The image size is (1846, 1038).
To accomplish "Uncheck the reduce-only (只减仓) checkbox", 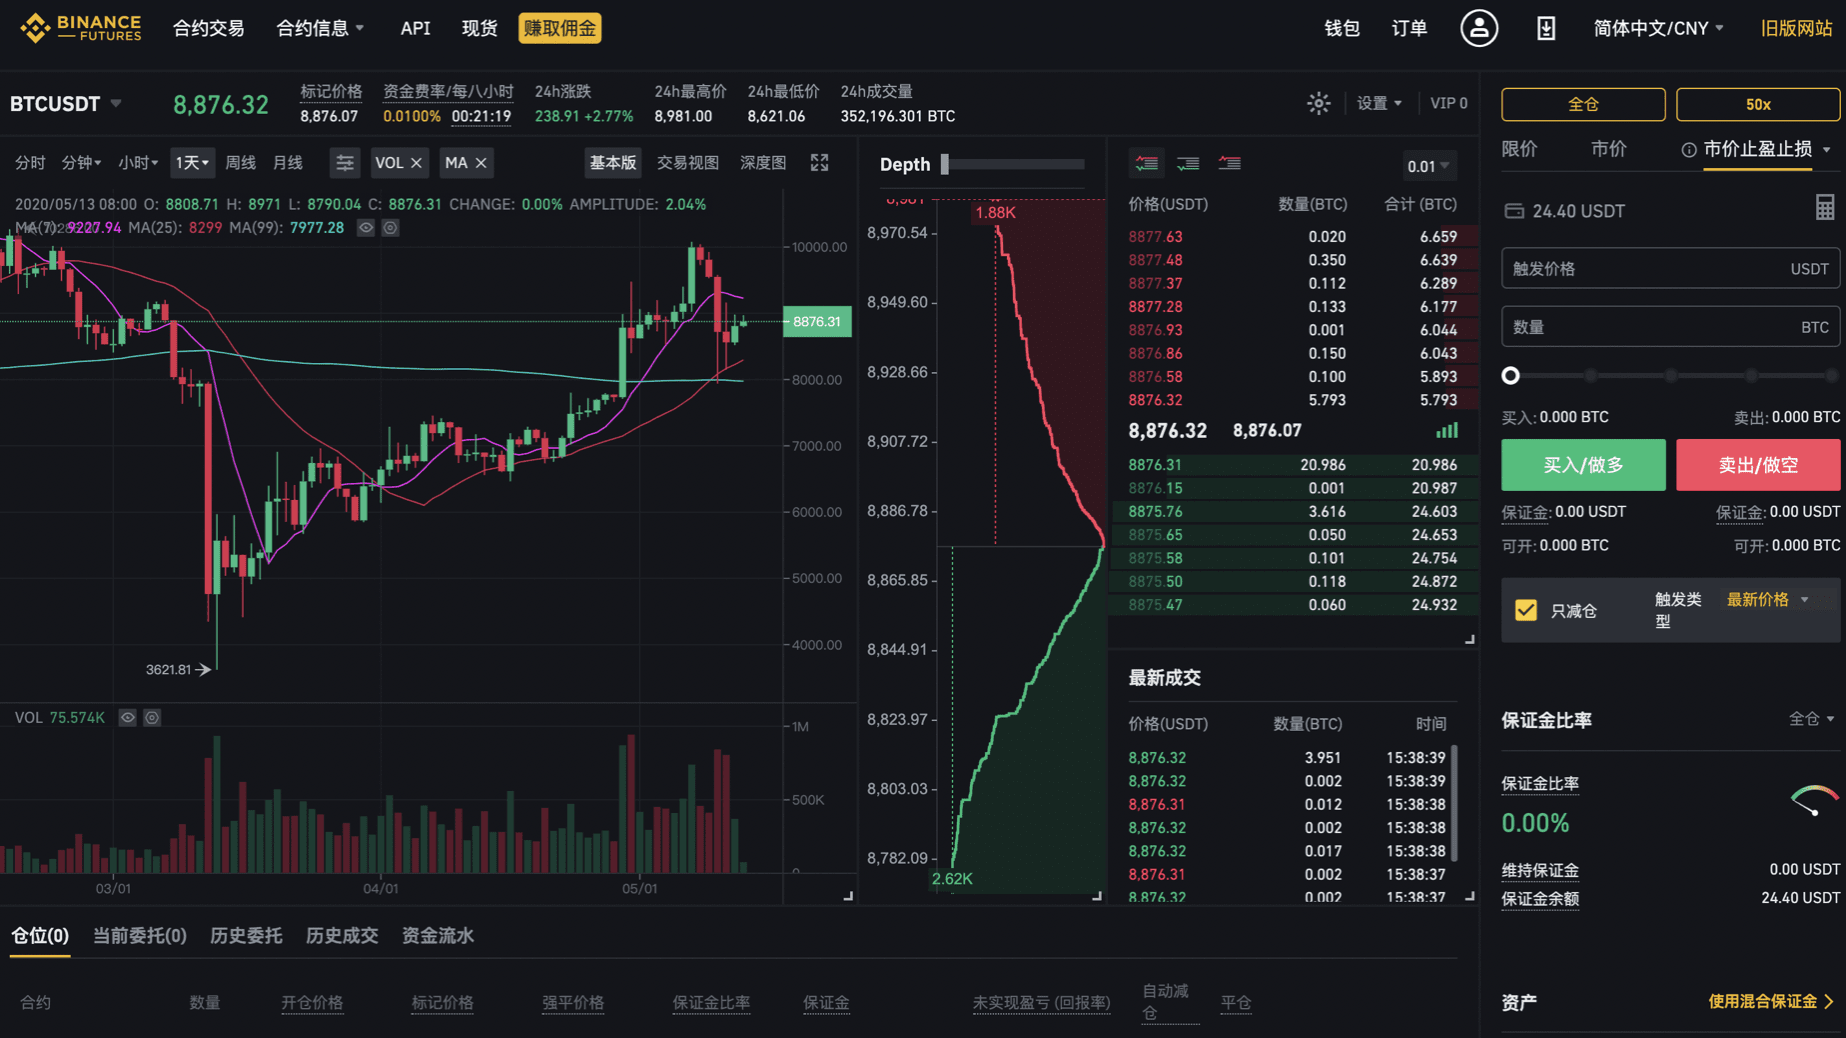I will 1526,610.
